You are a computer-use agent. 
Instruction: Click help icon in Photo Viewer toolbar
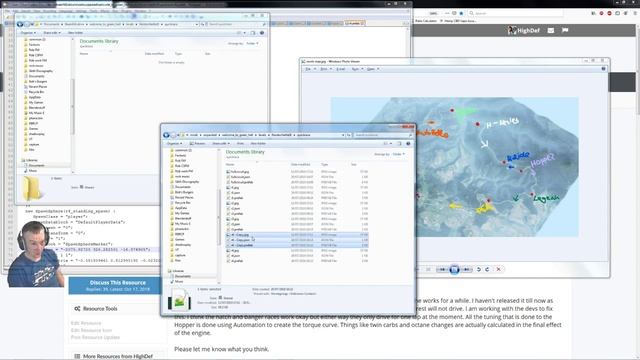click(x=604, y=69)
